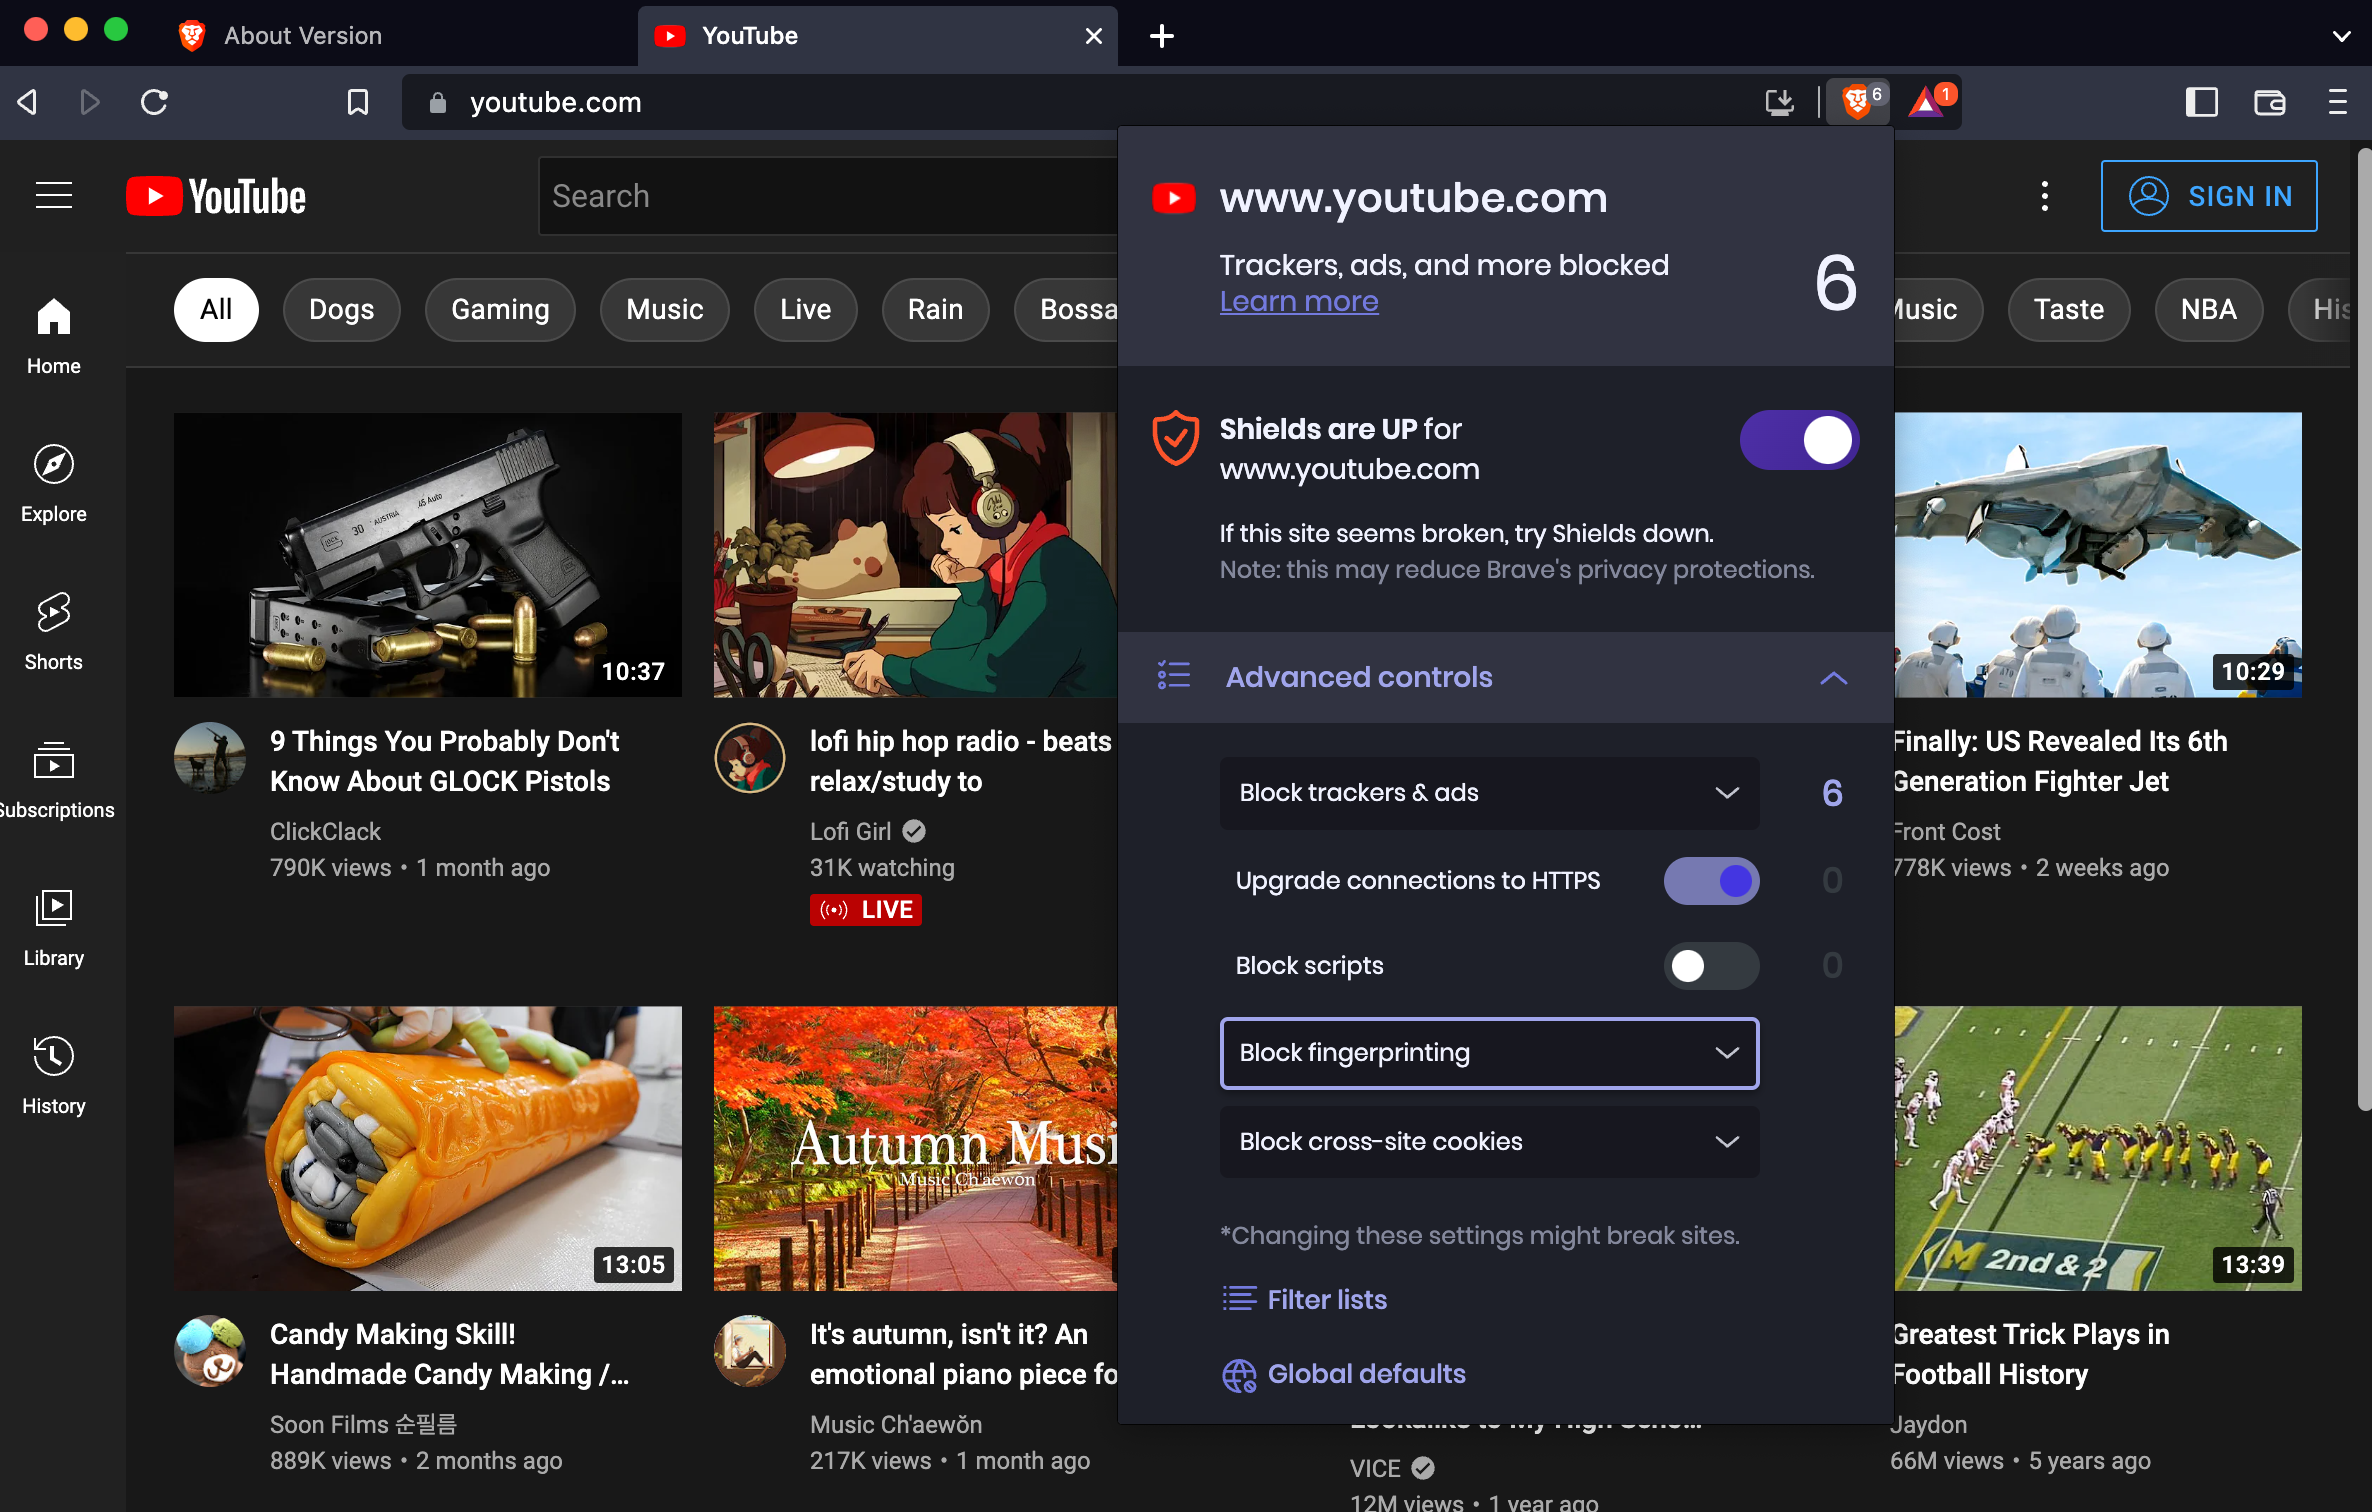
Task: Open Shorts in YouTube sidebar
Action: [x=53, y=630]
